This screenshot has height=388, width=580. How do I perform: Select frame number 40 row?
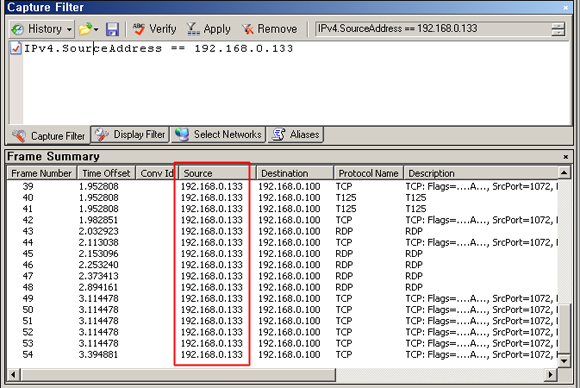(282, 198)
